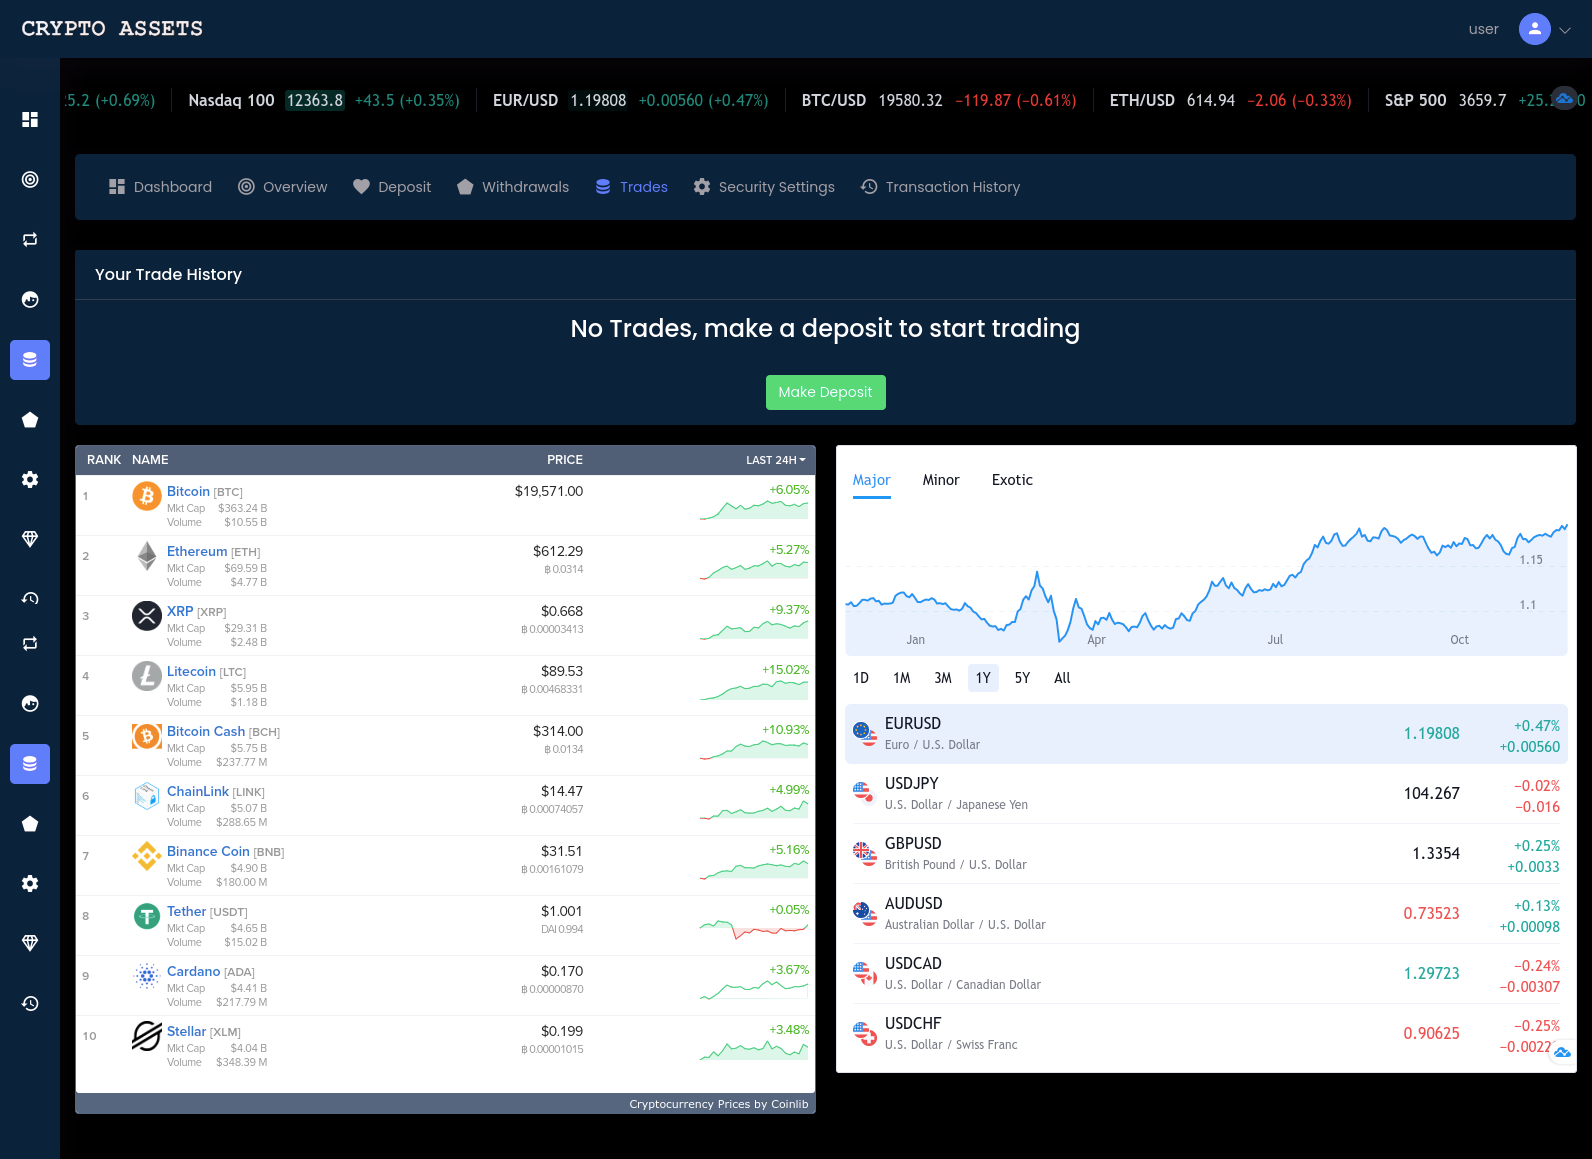Switch to the Exotic pairs tab
The image size is (1592, 1159).
[x=1012, y=480]
